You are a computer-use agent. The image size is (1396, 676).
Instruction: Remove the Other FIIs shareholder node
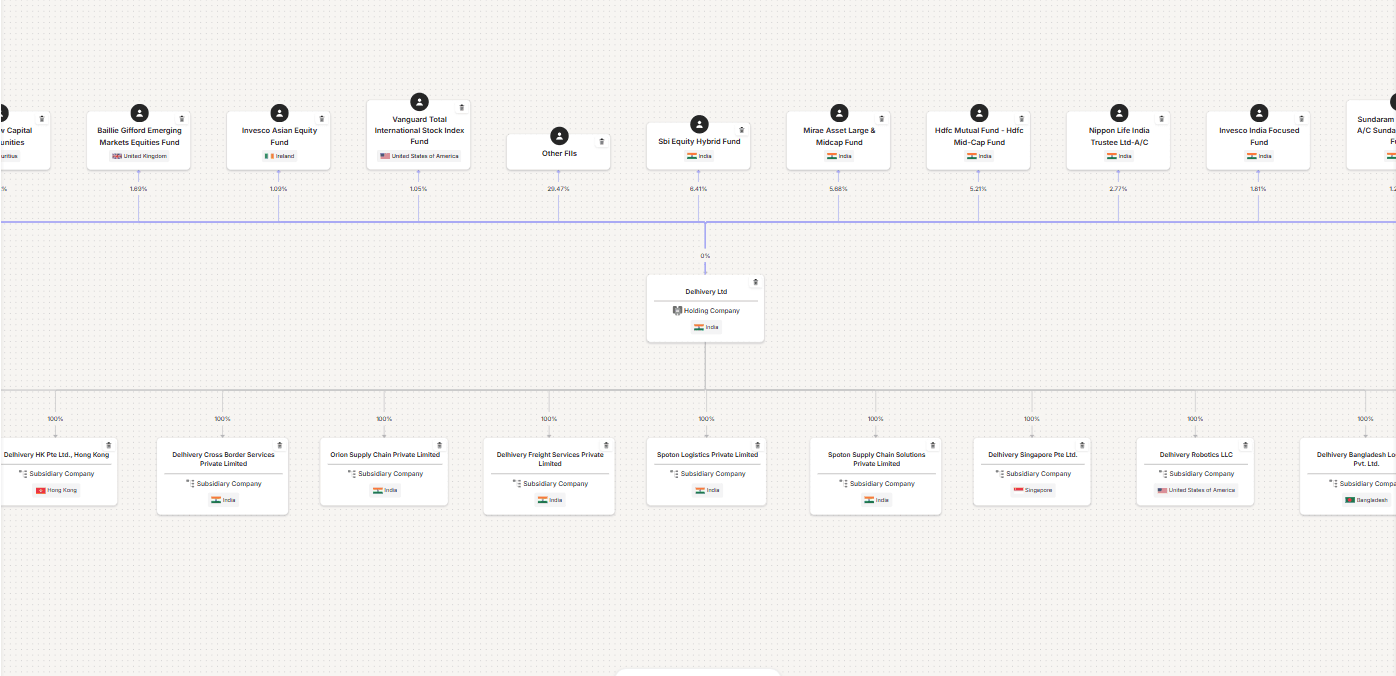pyautogui.click(x=602, y=141)
